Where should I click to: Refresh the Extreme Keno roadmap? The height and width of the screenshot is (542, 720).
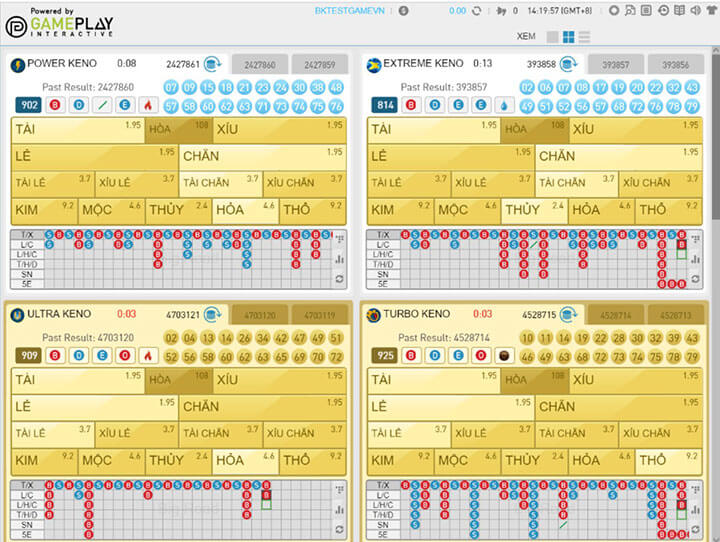695,279
